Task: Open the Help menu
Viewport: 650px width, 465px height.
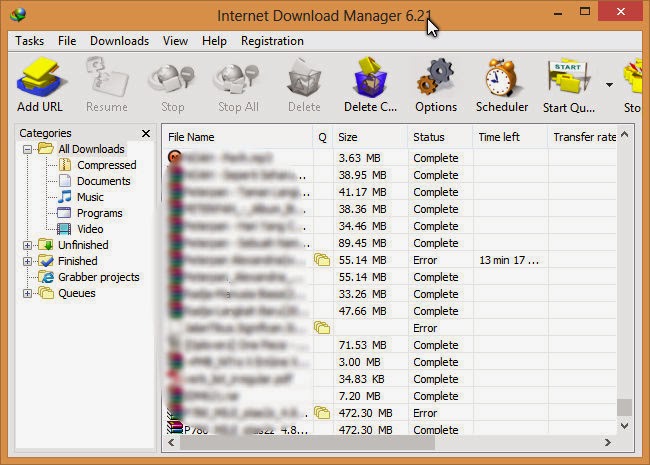Action: [214, 41]
